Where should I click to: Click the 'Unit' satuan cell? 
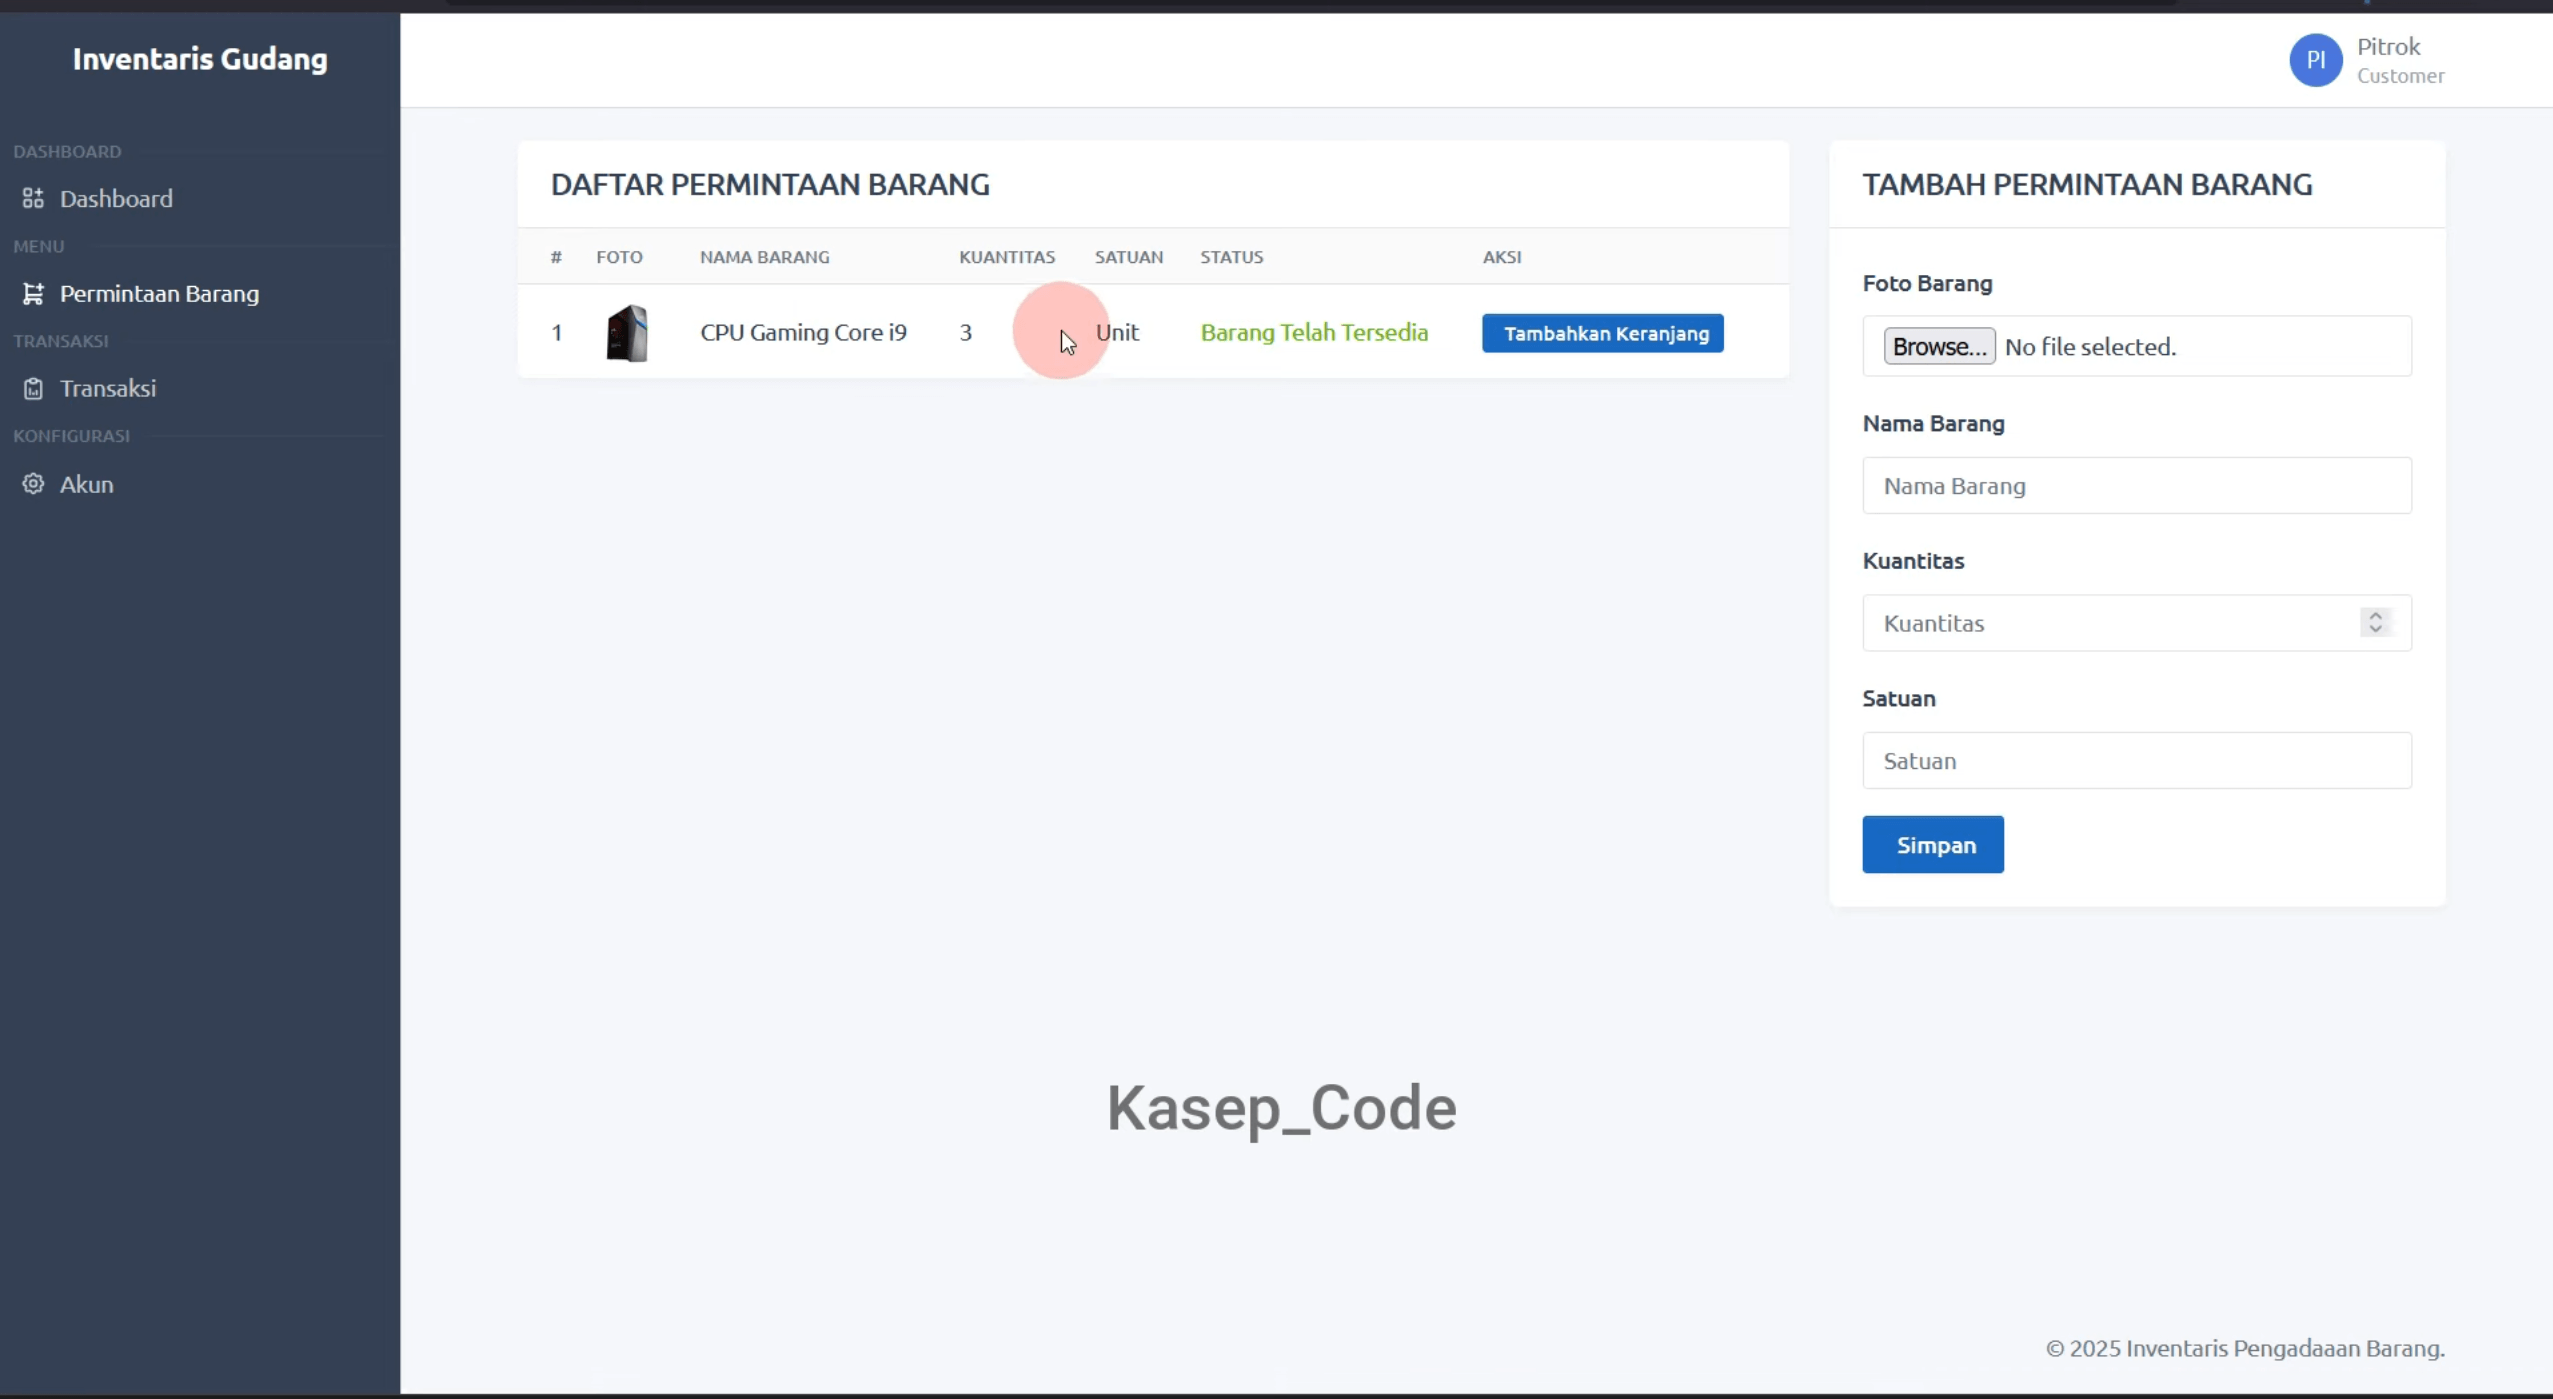click(1117, 332)
